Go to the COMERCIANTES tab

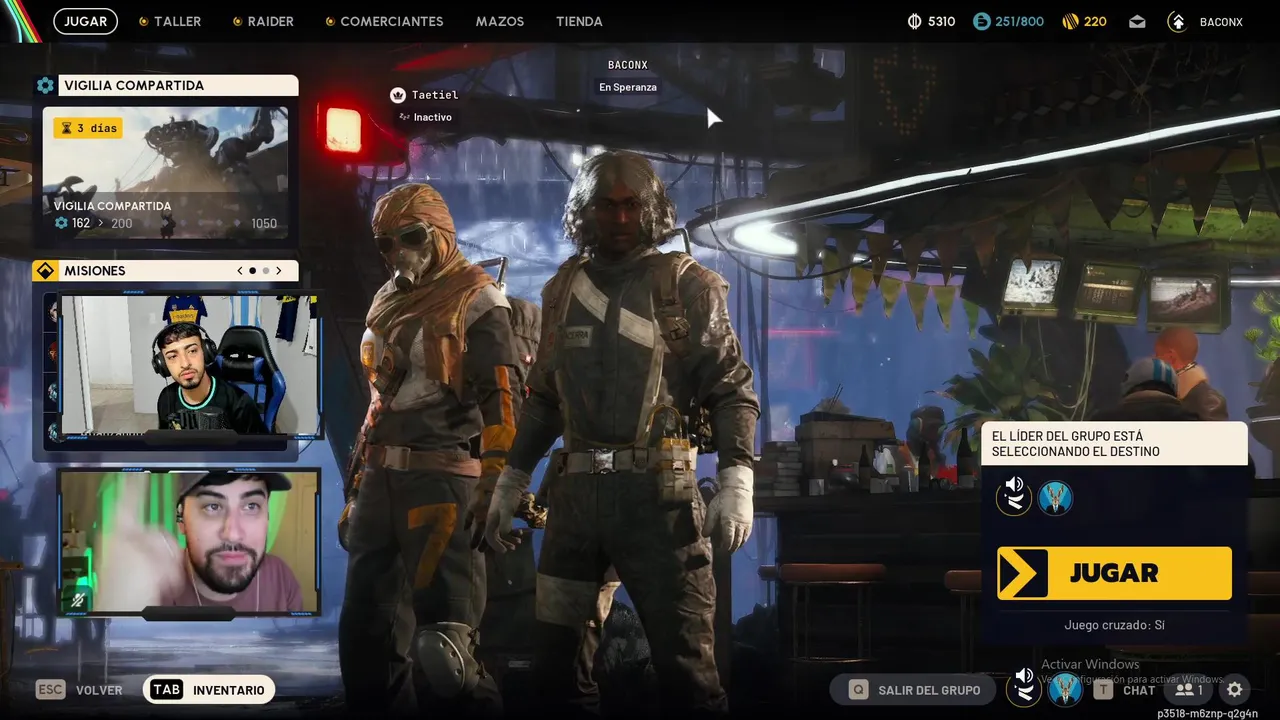point(384,21)
